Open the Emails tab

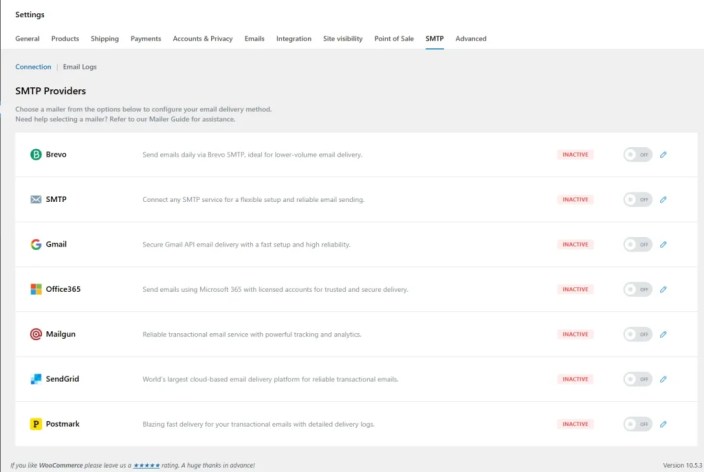tap(255, 39)
